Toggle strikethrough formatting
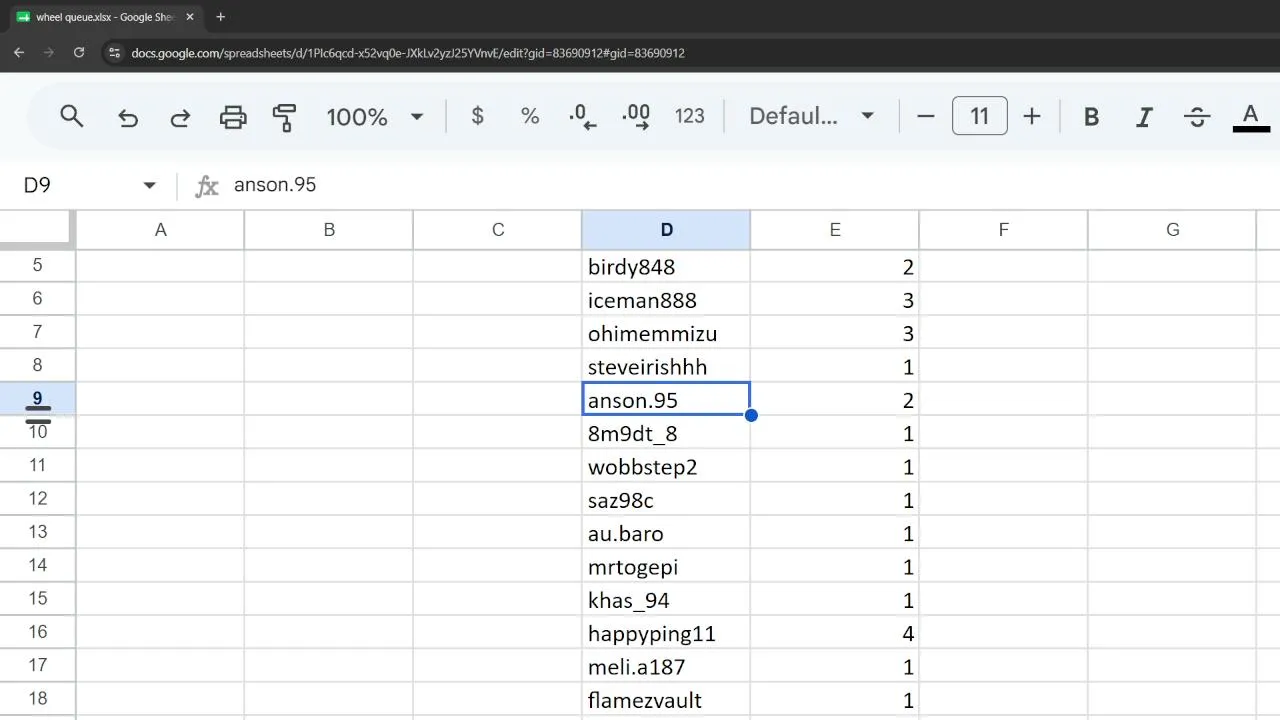Screen dimensions: 1280x720 tap(1197, 117)
